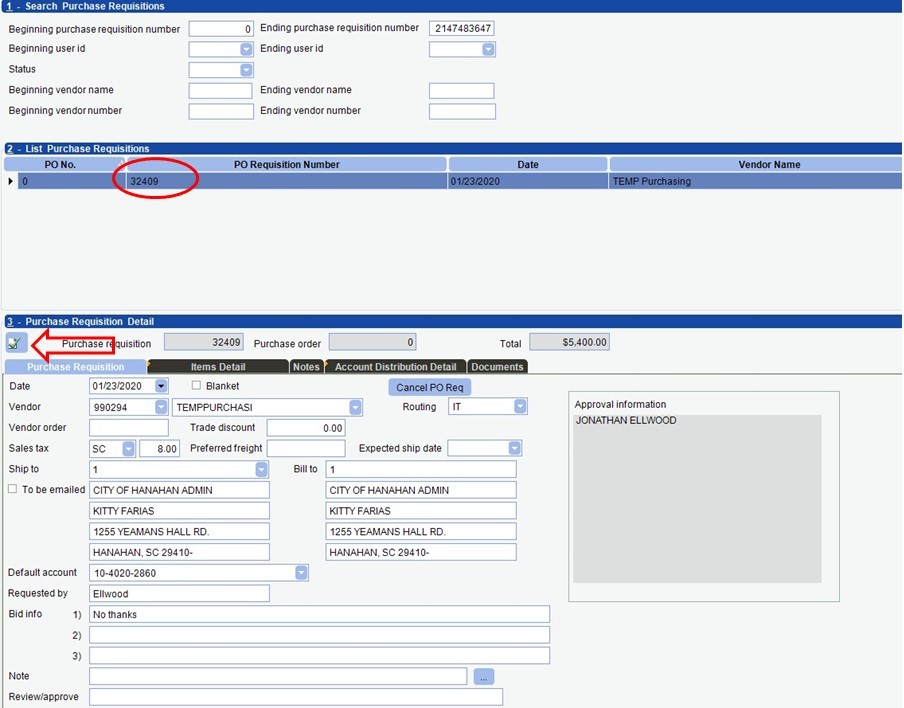
Task: Click the Purchase requisition 32409 detail field
Action: [x=204, y=342]
